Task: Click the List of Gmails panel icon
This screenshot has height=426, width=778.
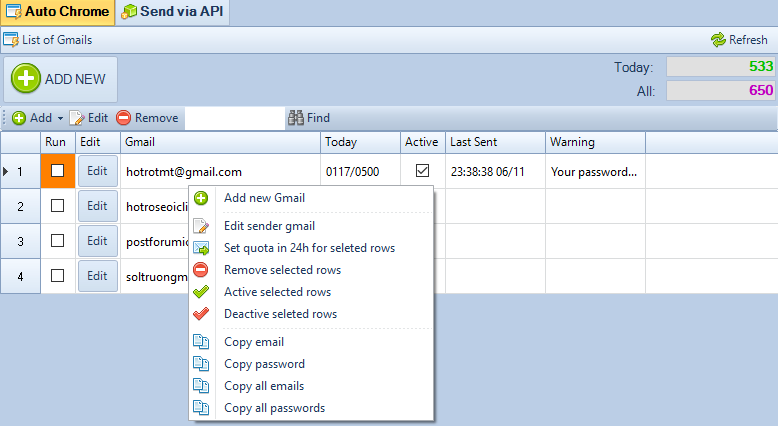Action: 11,40
